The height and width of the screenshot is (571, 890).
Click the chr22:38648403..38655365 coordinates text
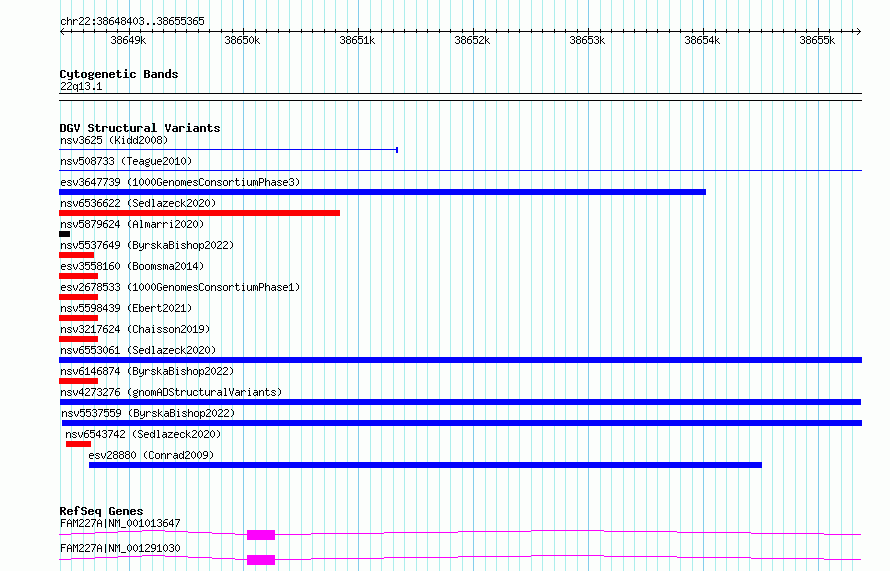(x=132, y=22)
